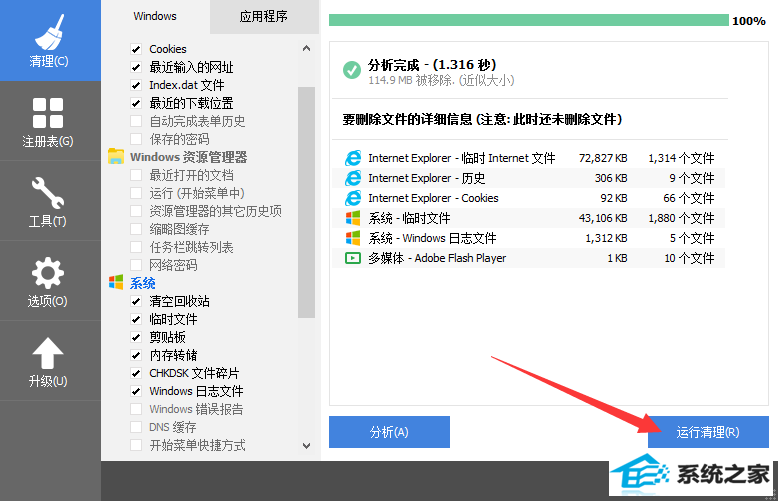This screenshot has height=501, width=778.
Task: Select the 系统 category heading
Action: [x=142, y=283]
